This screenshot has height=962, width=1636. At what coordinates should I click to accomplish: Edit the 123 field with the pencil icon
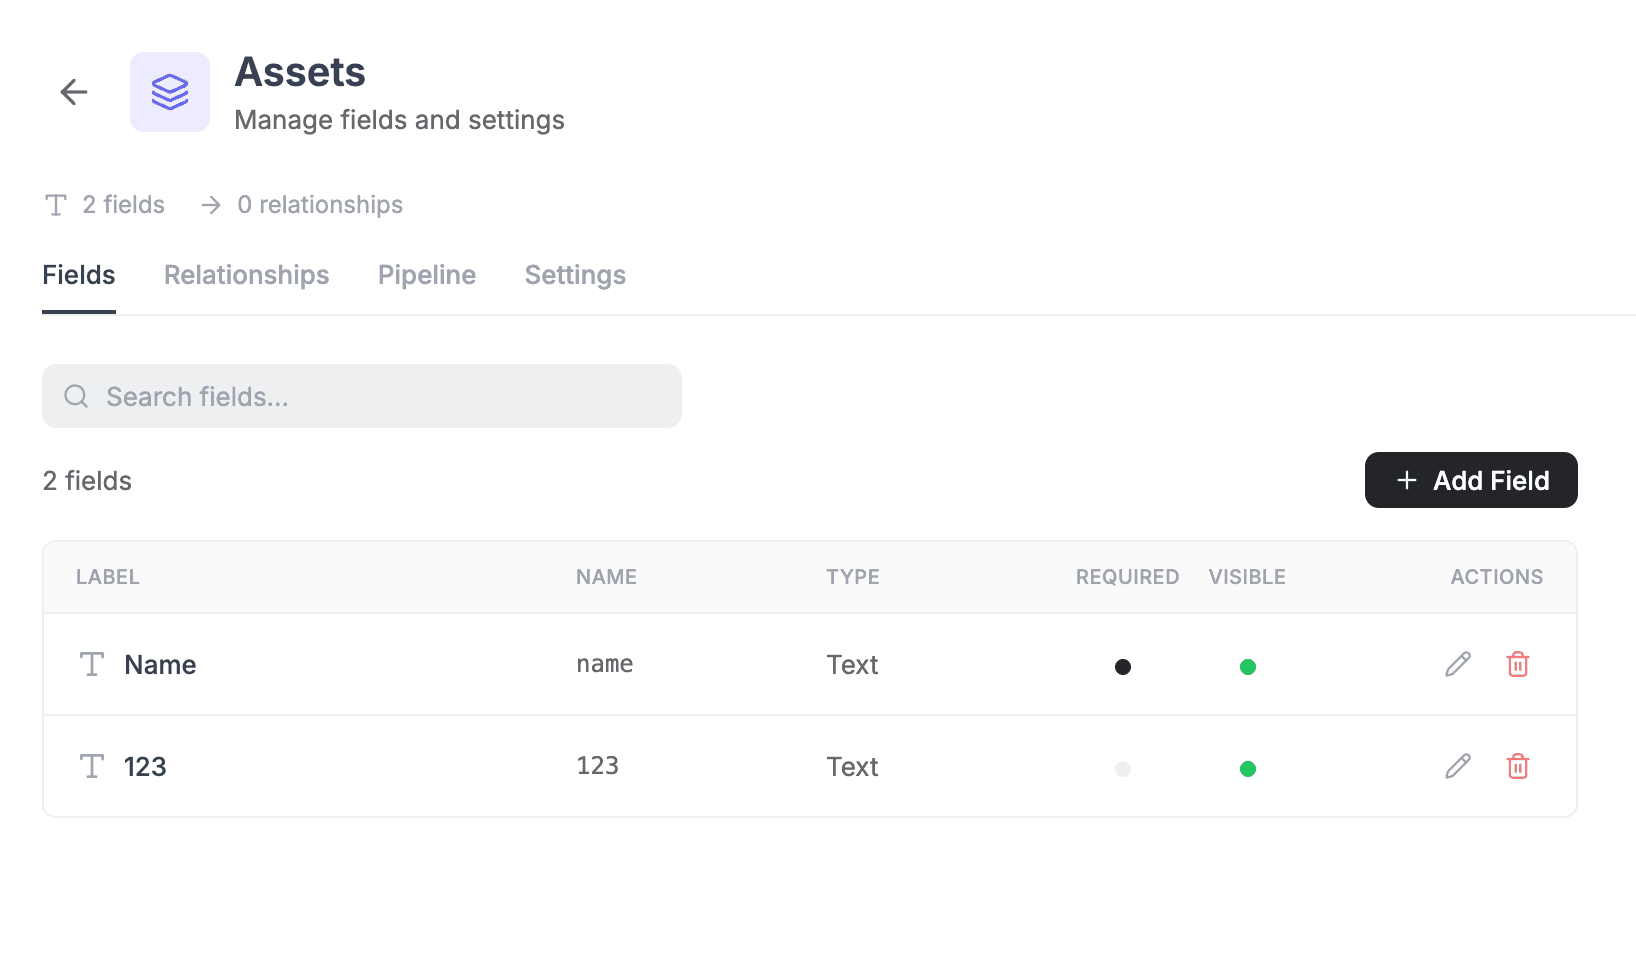pyautogui.click(x=1457, y=765)
